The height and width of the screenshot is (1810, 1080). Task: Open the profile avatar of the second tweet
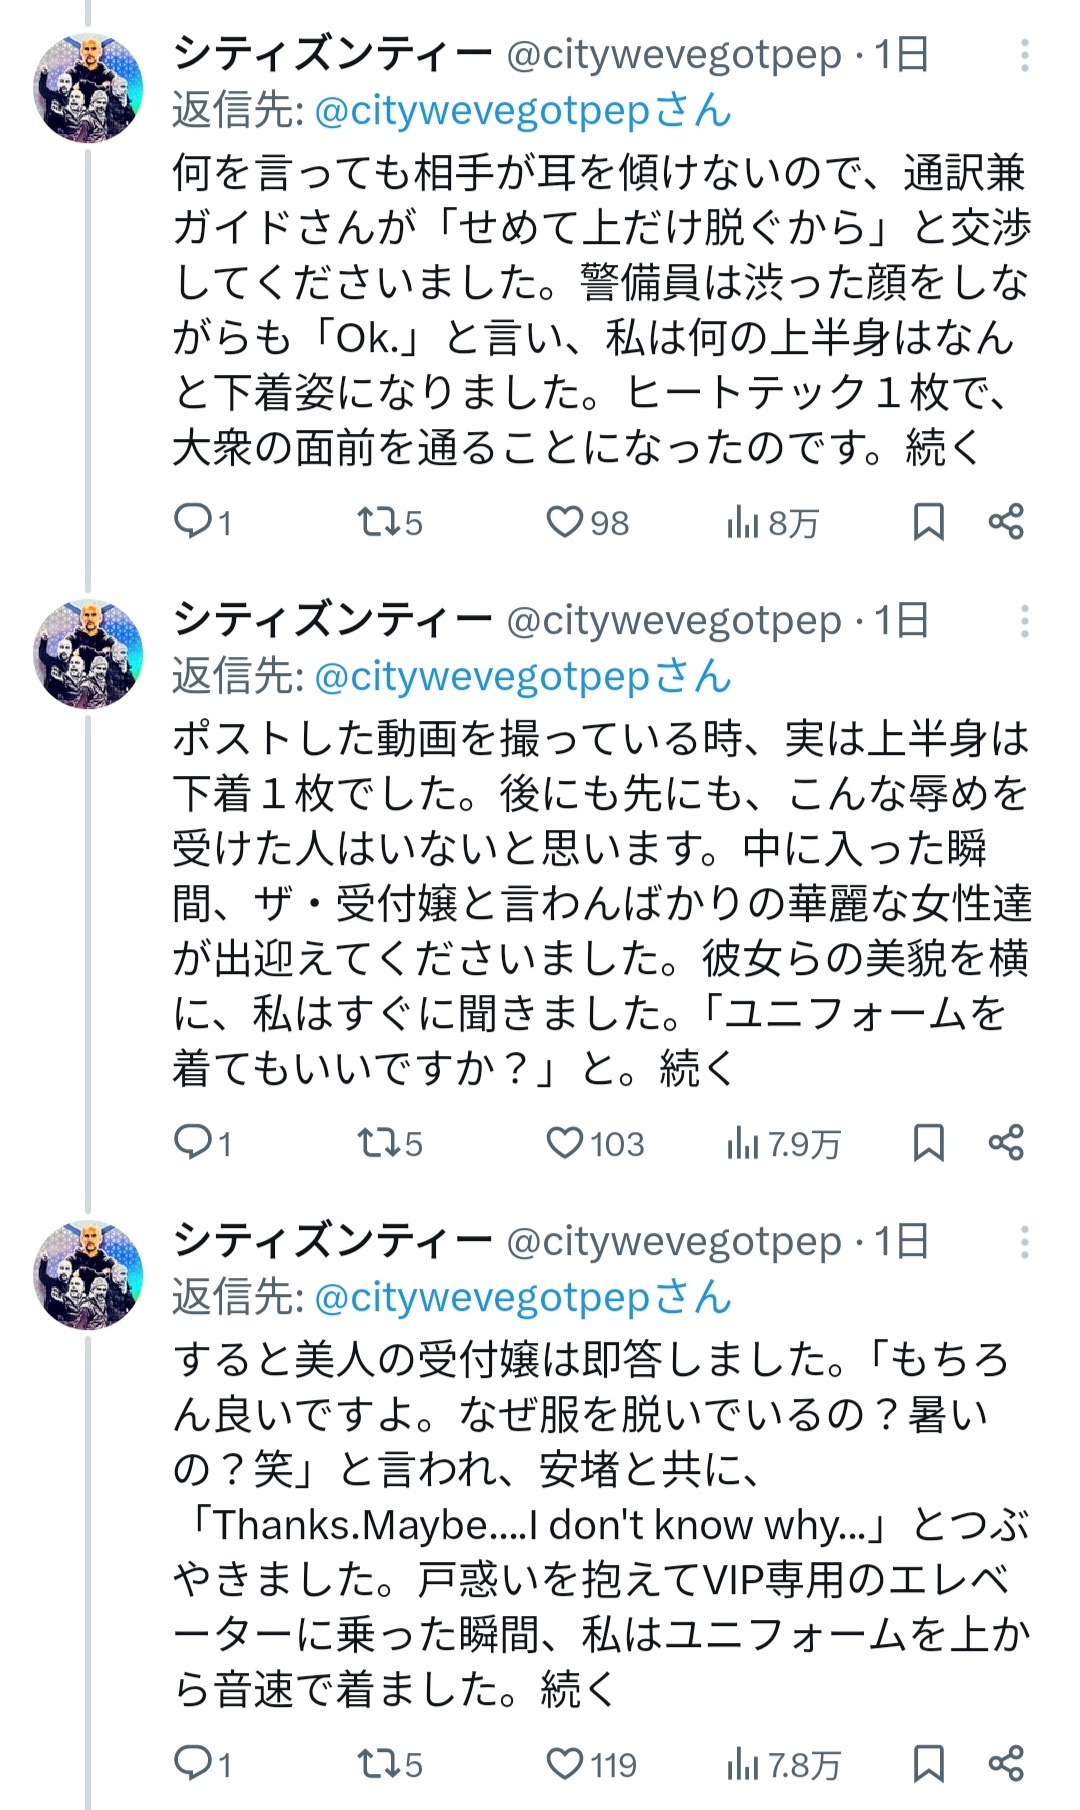[x=88, y=654]
